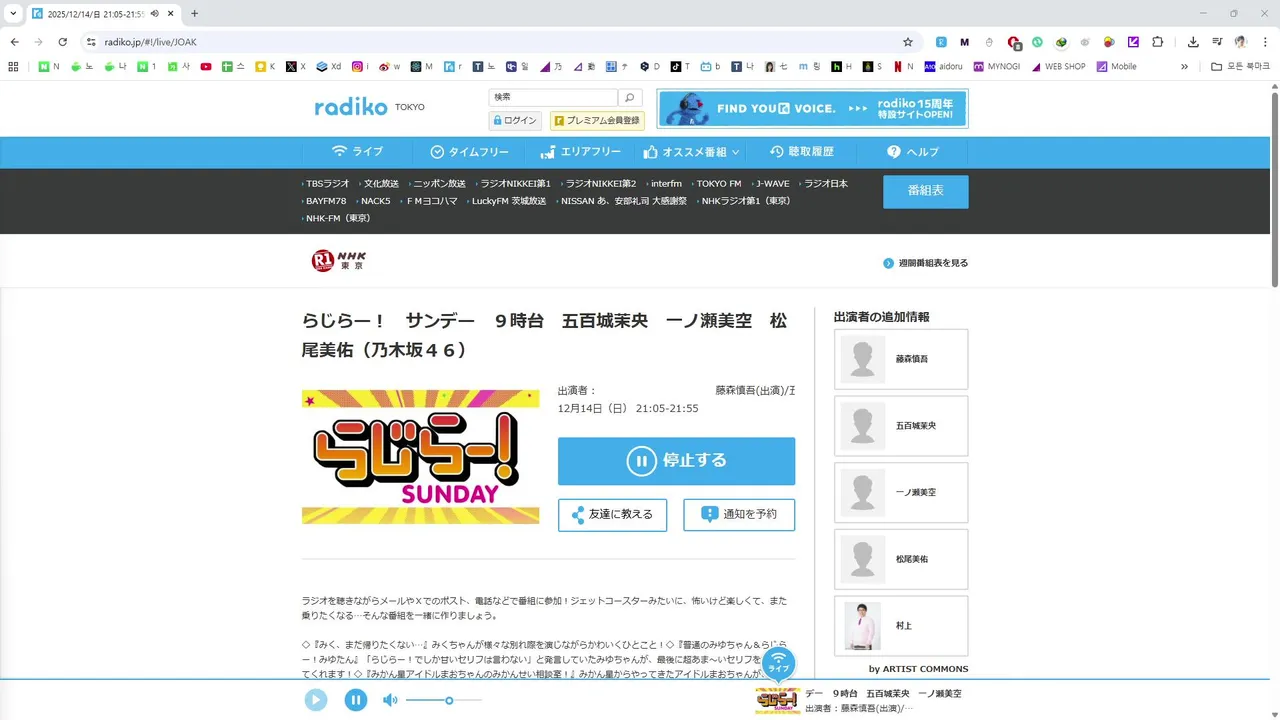Open the ライブ tab
1280x720 pixels.
click(357, 152)
